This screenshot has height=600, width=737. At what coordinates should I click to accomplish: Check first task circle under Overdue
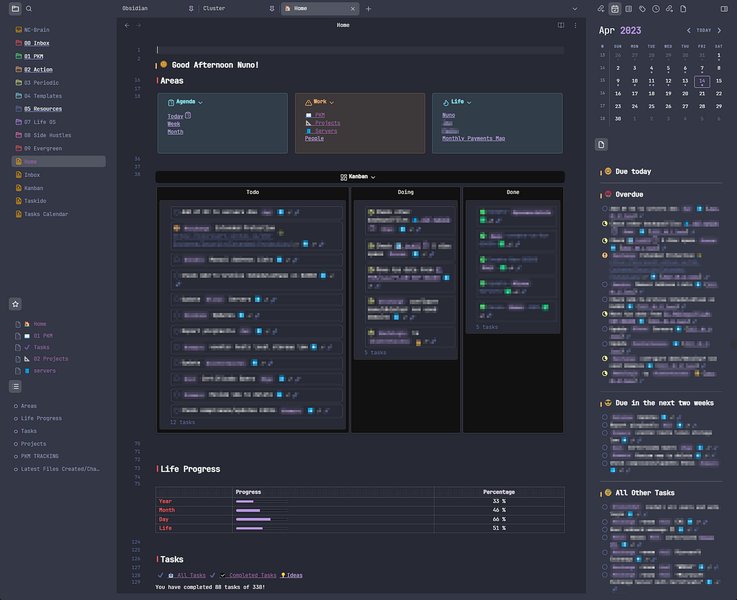pyautogui.click(x=604, y=209)
